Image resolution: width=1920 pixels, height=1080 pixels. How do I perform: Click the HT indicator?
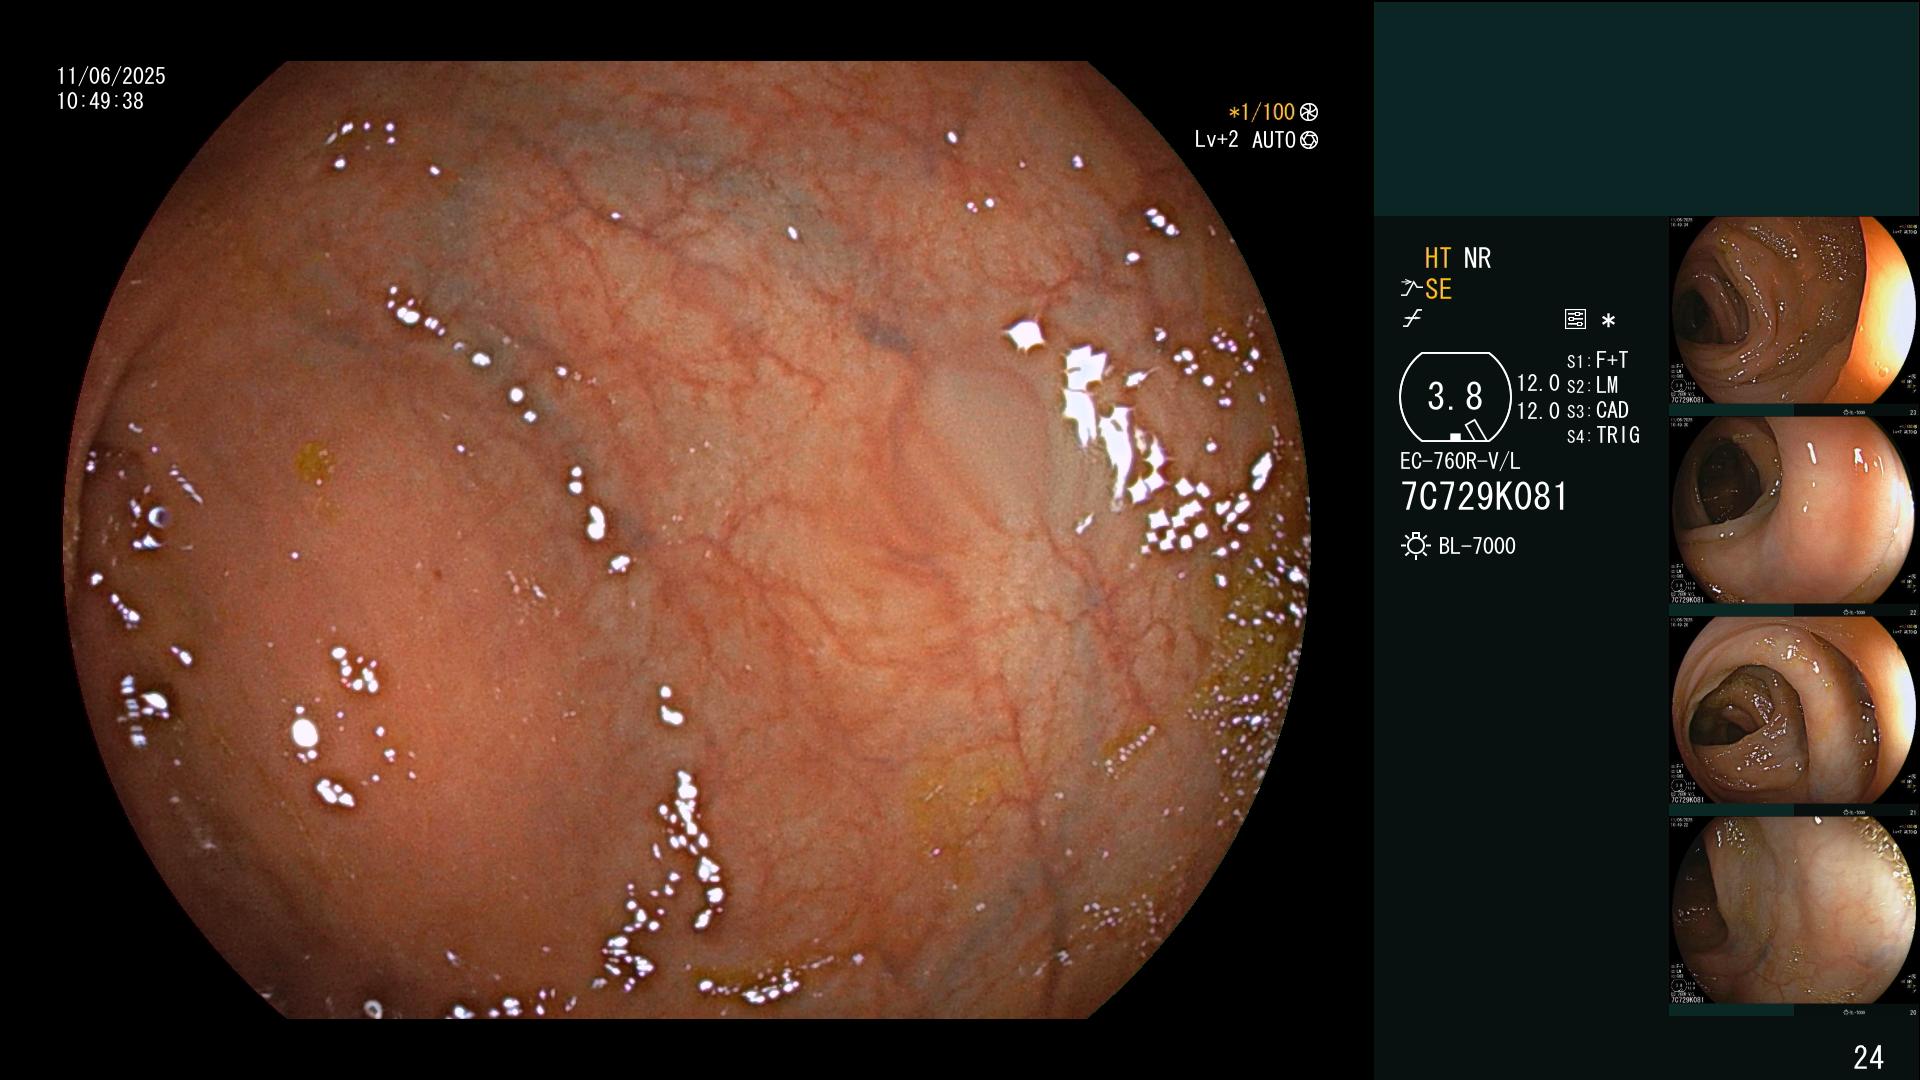click(x=1438, y=259)
